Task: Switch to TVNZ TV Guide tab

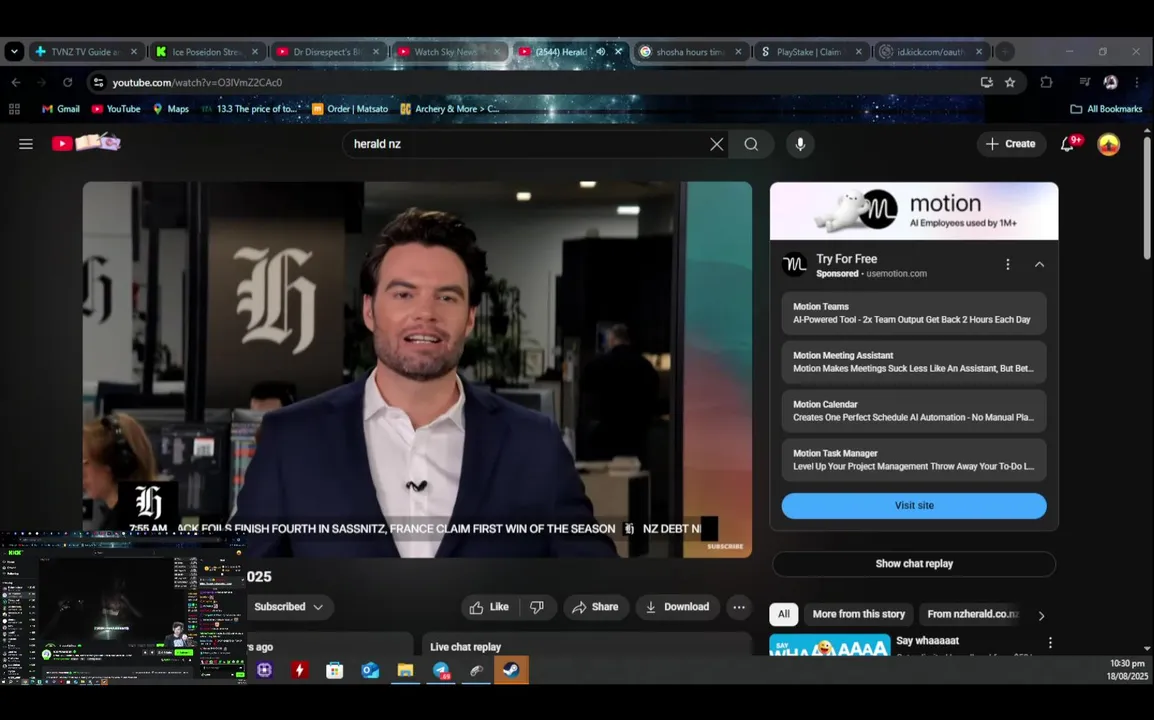Action: pos(85,52)
